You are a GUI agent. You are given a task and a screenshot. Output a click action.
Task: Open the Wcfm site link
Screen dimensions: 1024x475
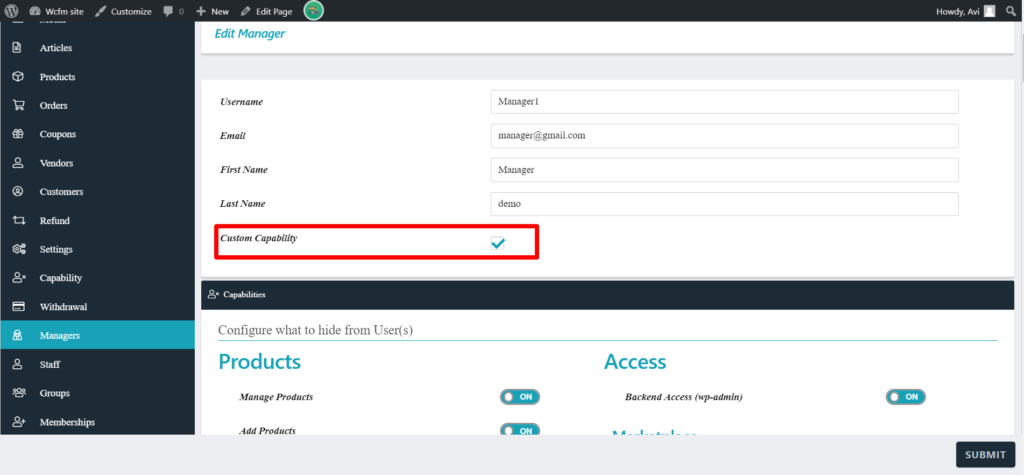point(57,11)
